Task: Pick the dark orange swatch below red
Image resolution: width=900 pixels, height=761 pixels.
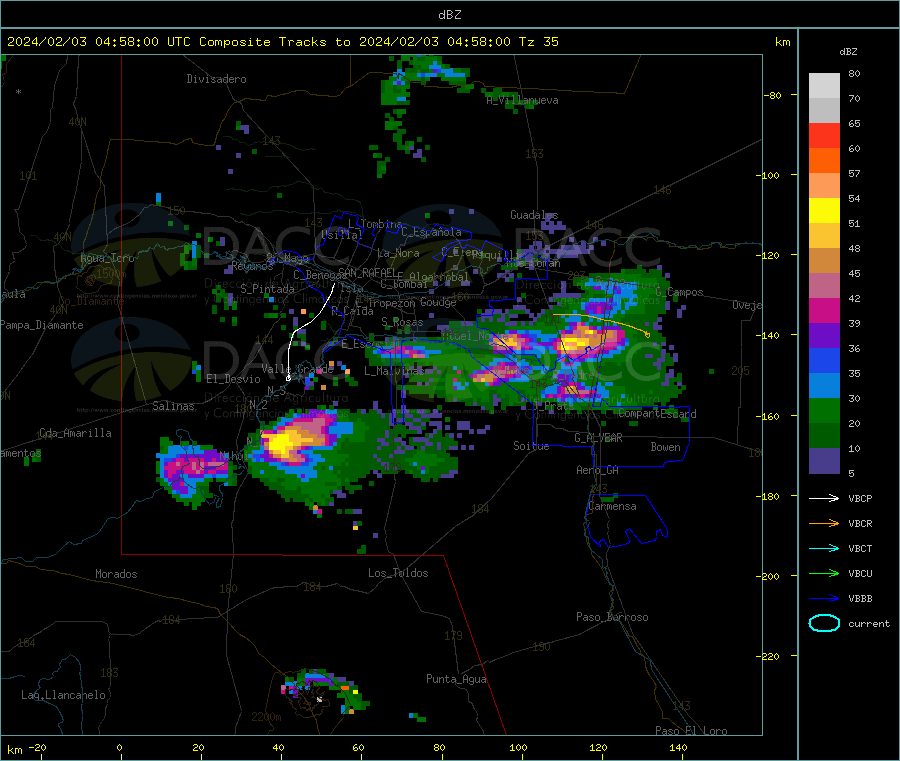Action: 824,161
